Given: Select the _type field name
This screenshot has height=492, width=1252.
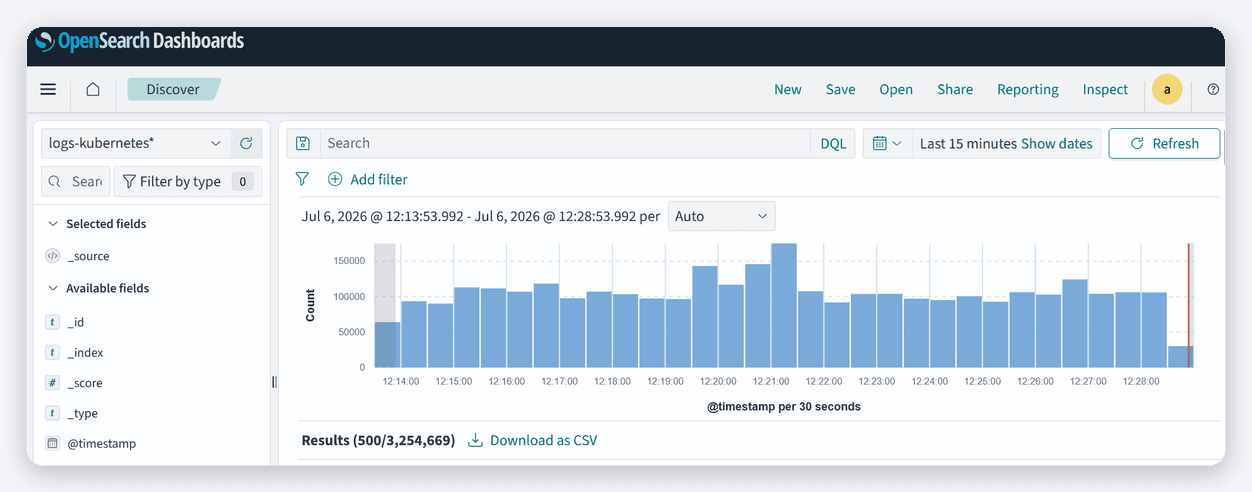Looking at the screenshot, I should [x=83, y=413].
